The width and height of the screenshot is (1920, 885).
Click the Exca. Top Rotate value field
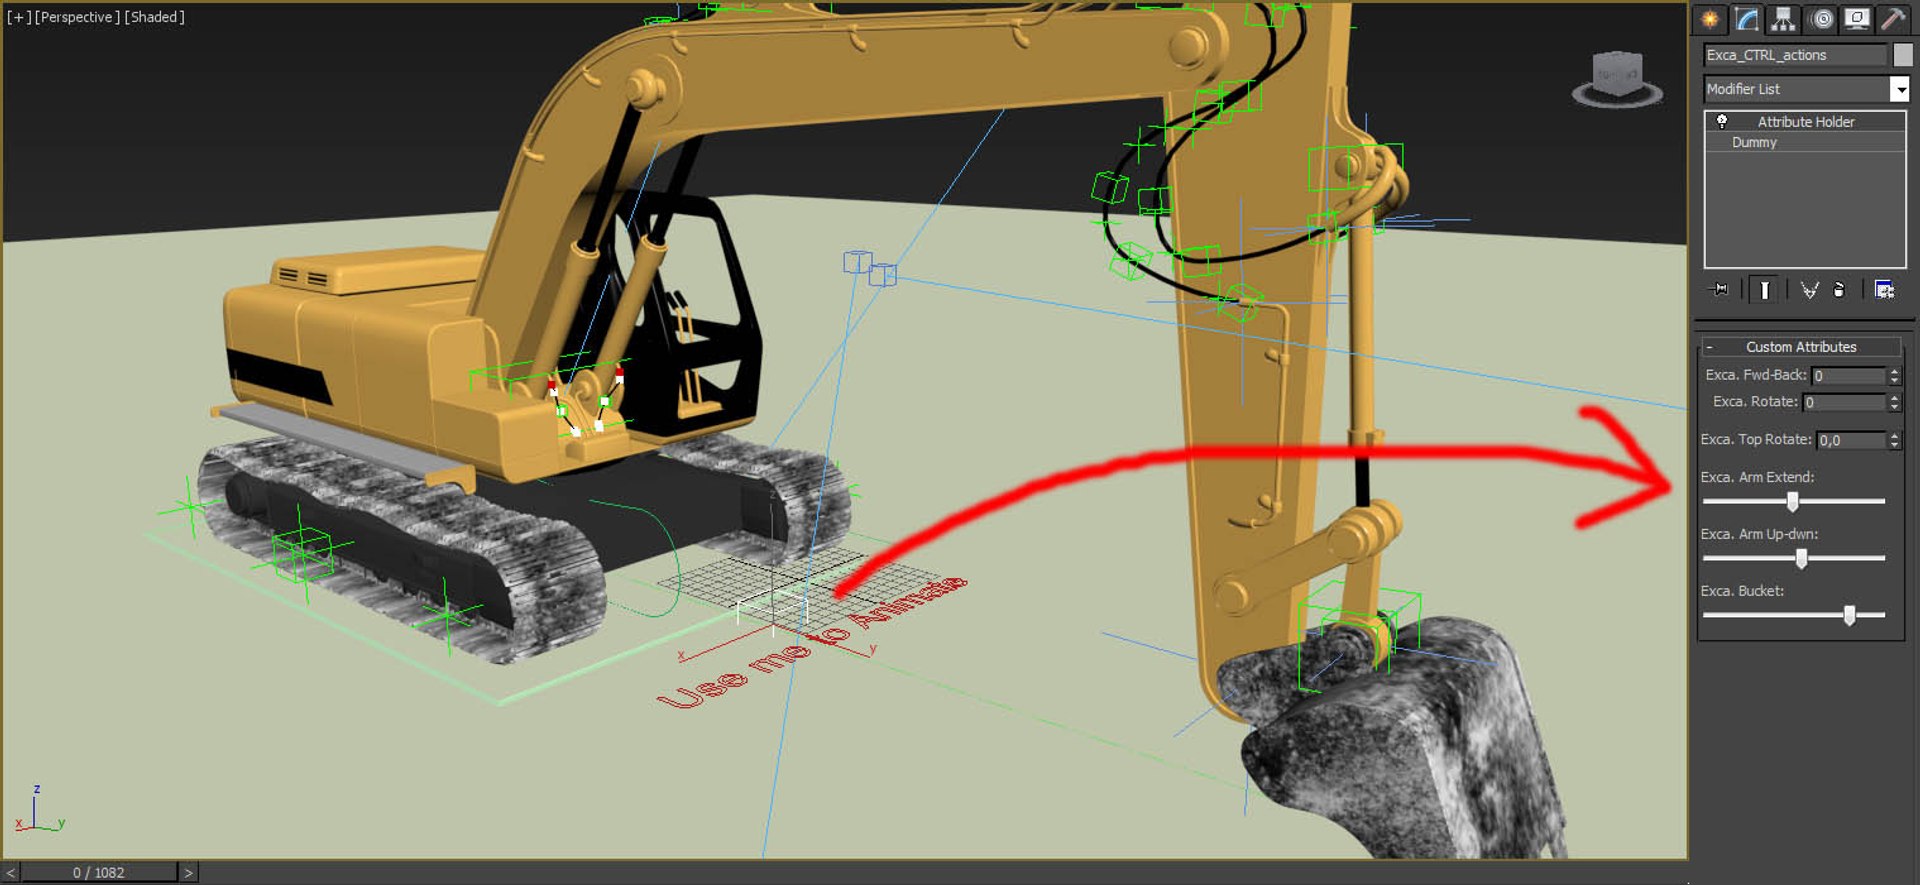[x=1851, y=440]
